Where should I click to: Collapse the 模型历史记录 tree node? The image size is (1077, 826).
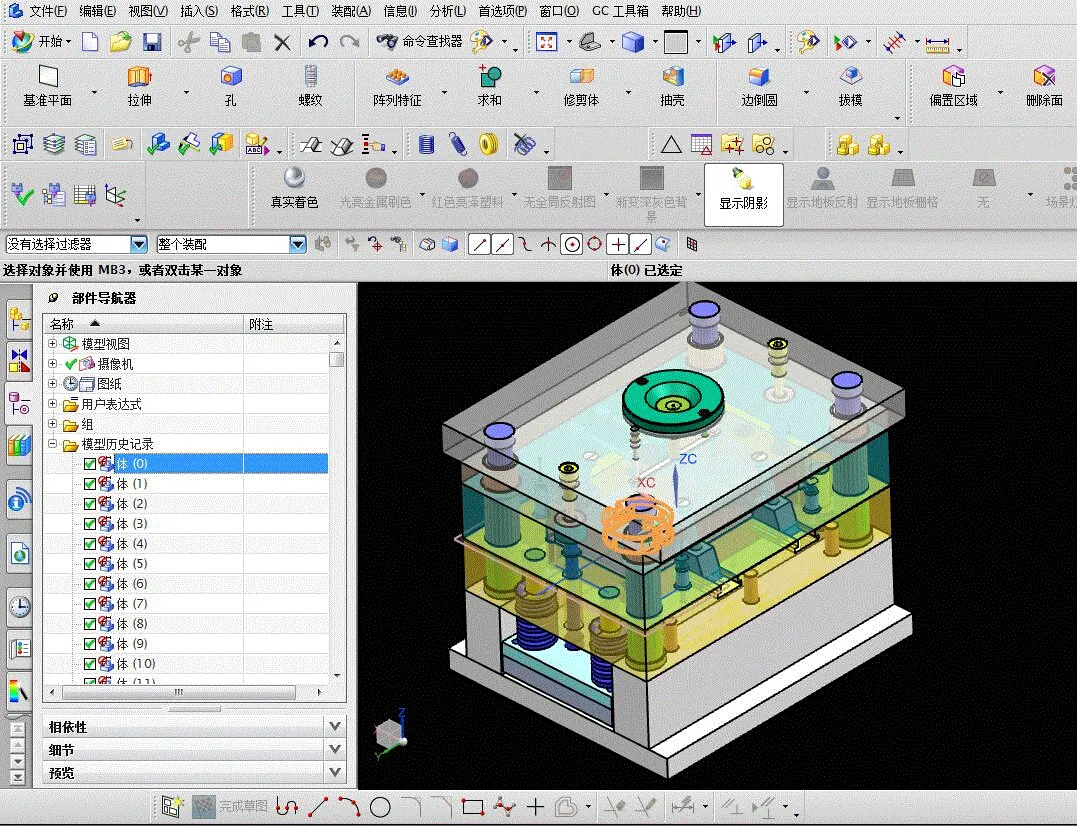53,444
